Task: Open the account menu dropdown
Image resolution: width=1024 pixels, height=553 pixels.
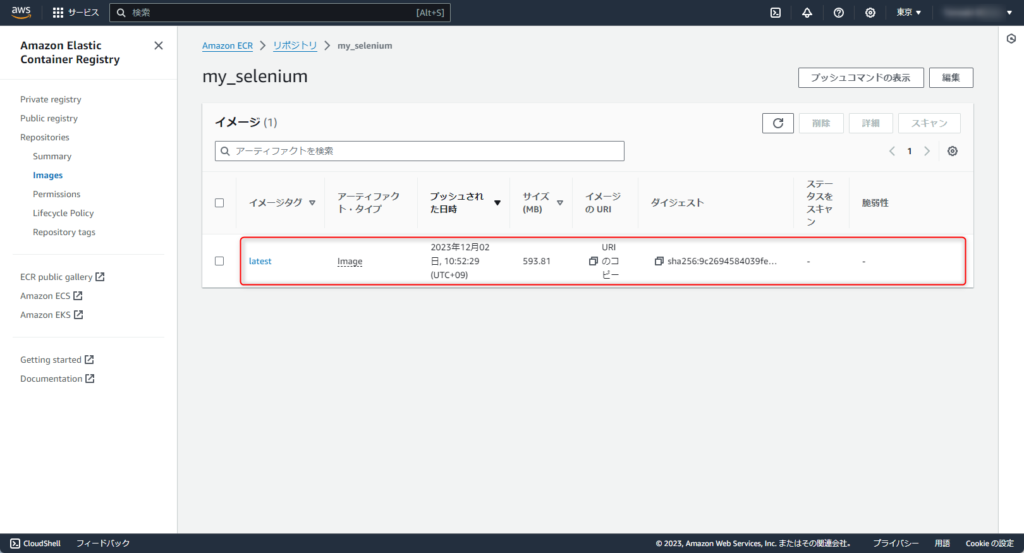Action: (978, 12)
